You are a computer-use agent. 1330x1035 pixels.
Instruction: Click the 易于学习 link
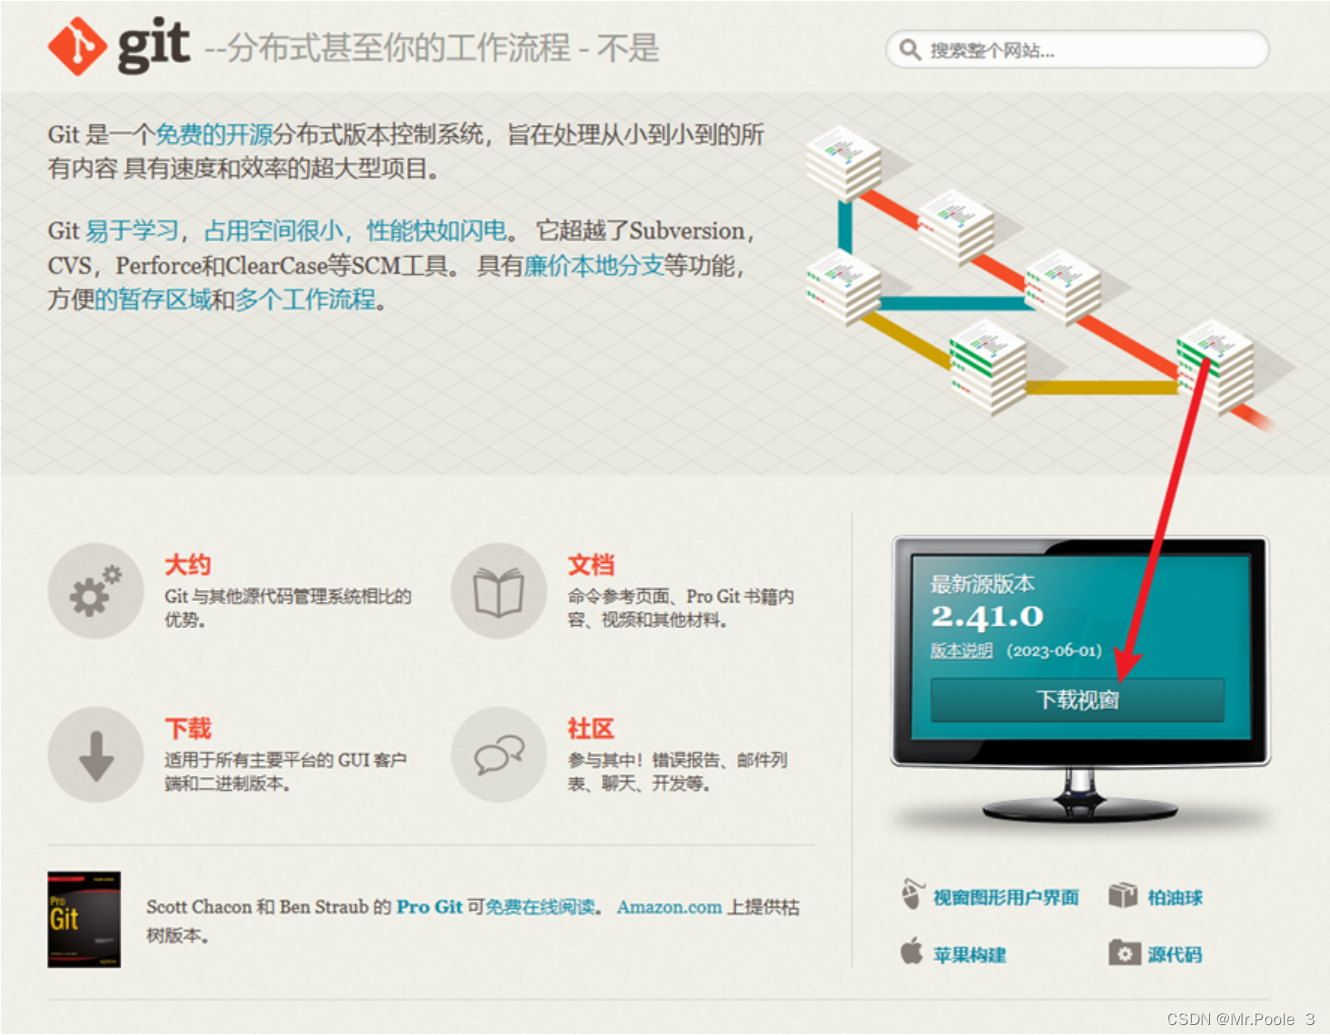coord(131,231)
